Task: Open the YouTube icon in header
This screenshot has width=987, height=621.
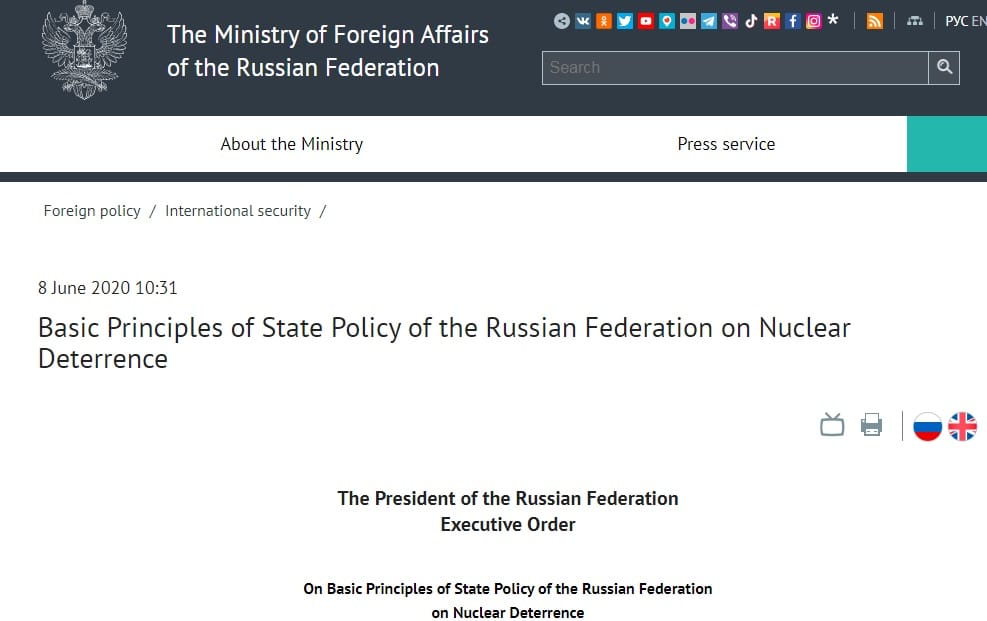Action: [x=646, y=21]
